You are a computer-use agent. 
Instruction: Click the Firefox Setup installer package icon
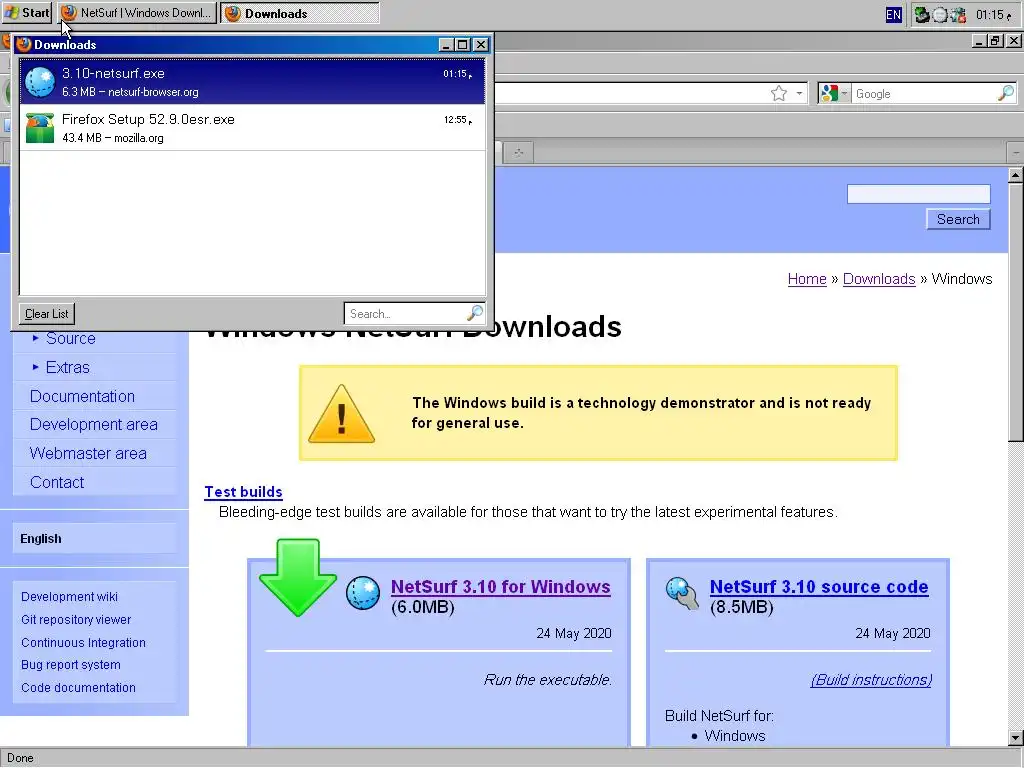click(40, 128)
